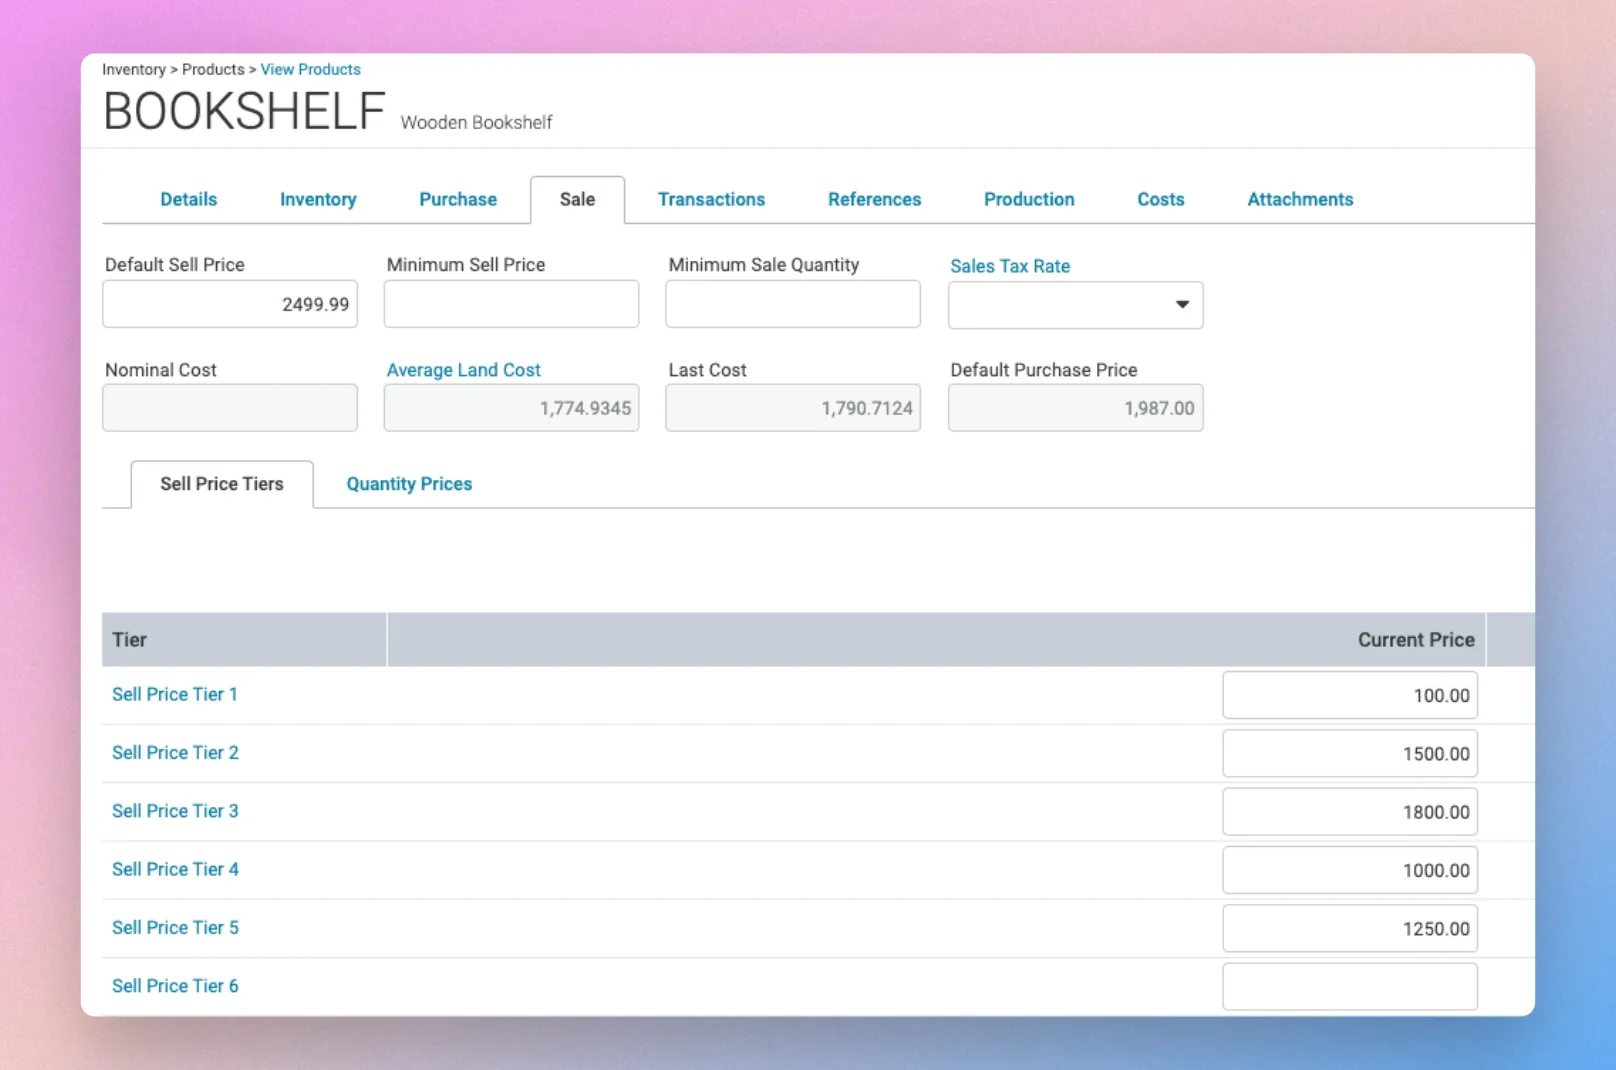This screenshot has width=1616, height=1070.
Task: Follow the View Products breadcrumb link
Action: click(310, 69)
